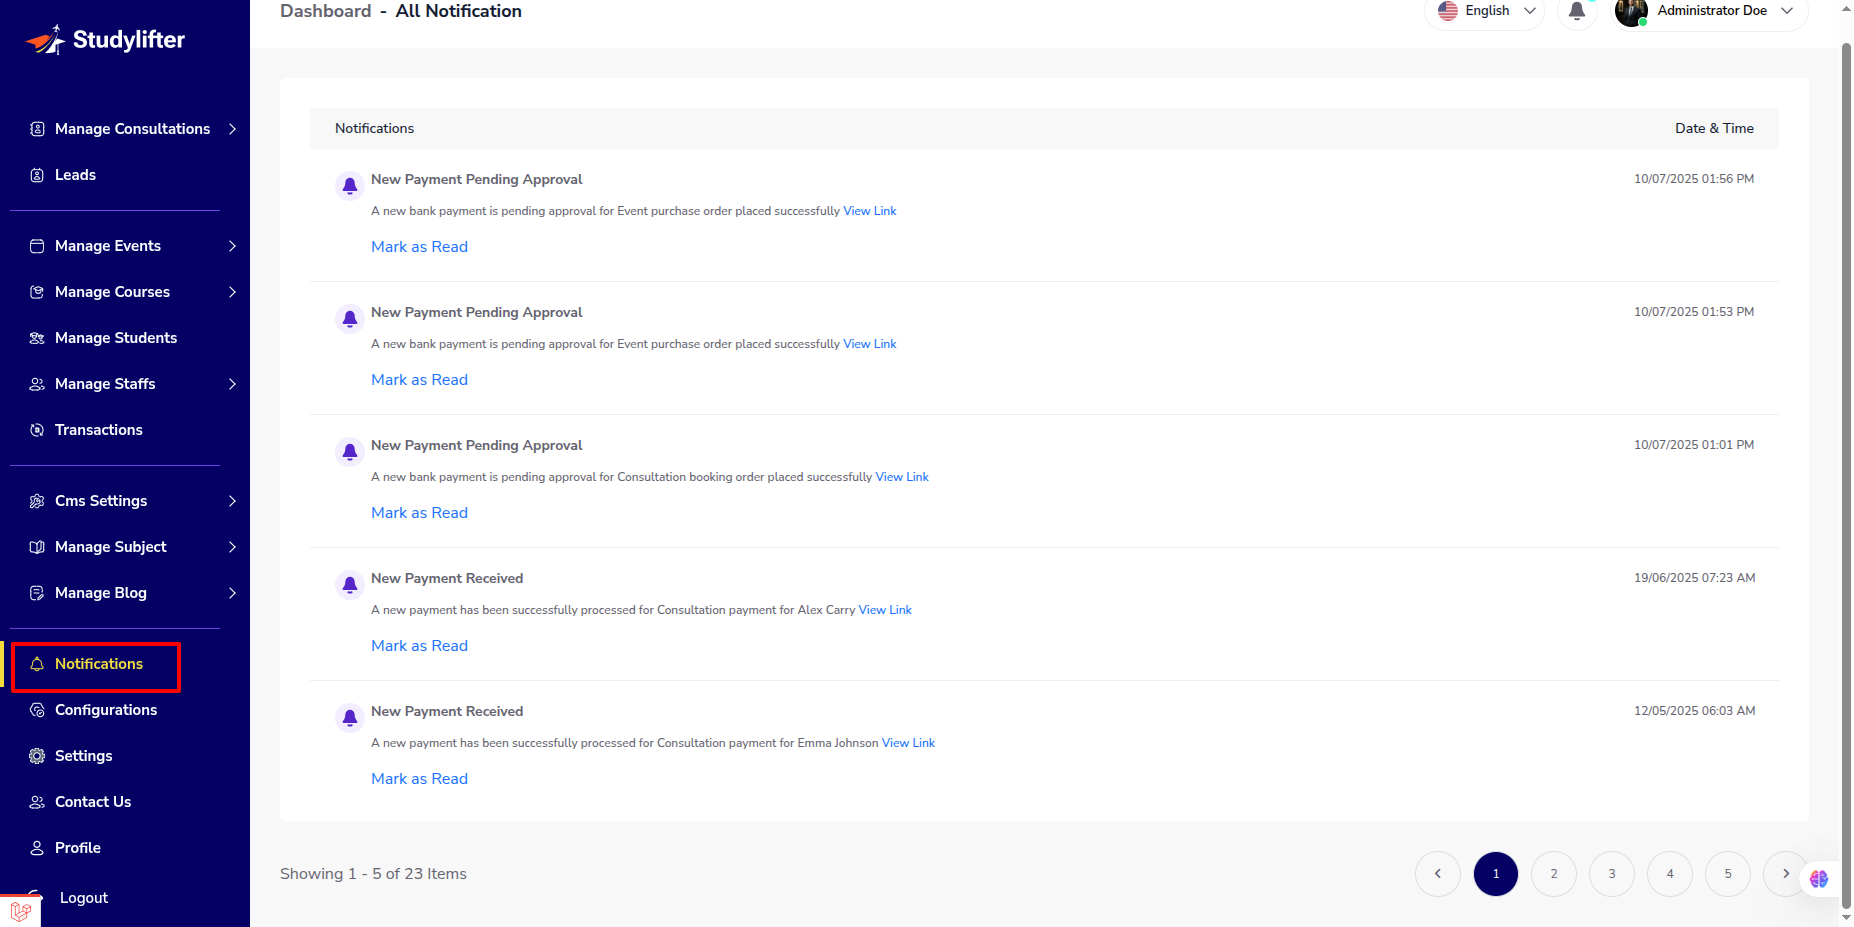Open View Link for Consultation booking notification
The height and width of the screenshot is (927, 1854).
point(902,477)
